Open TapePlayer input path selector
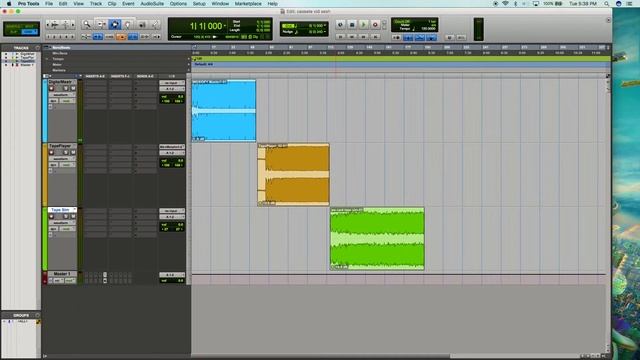The width and height of the screenshot is (640, 360). 172,147
